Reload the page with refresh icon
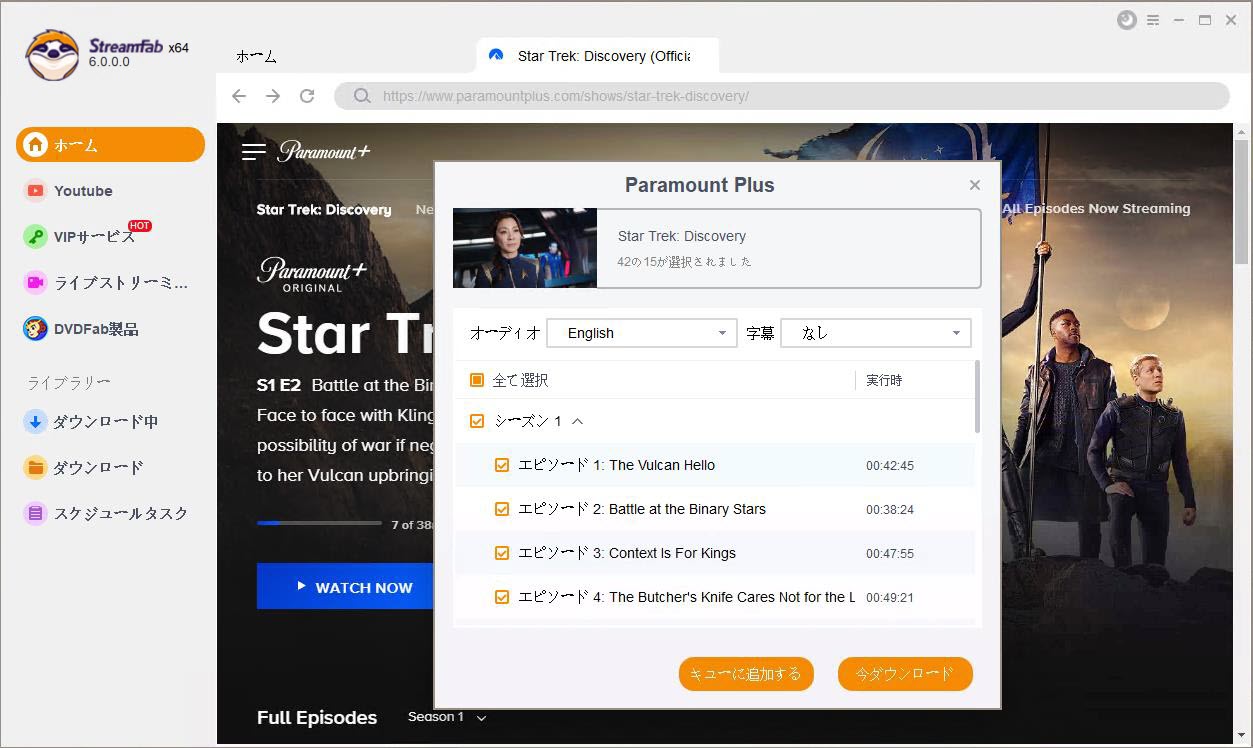Viewport: 1253px width, 748px height. pyautogui.click(x=307, y=96)
